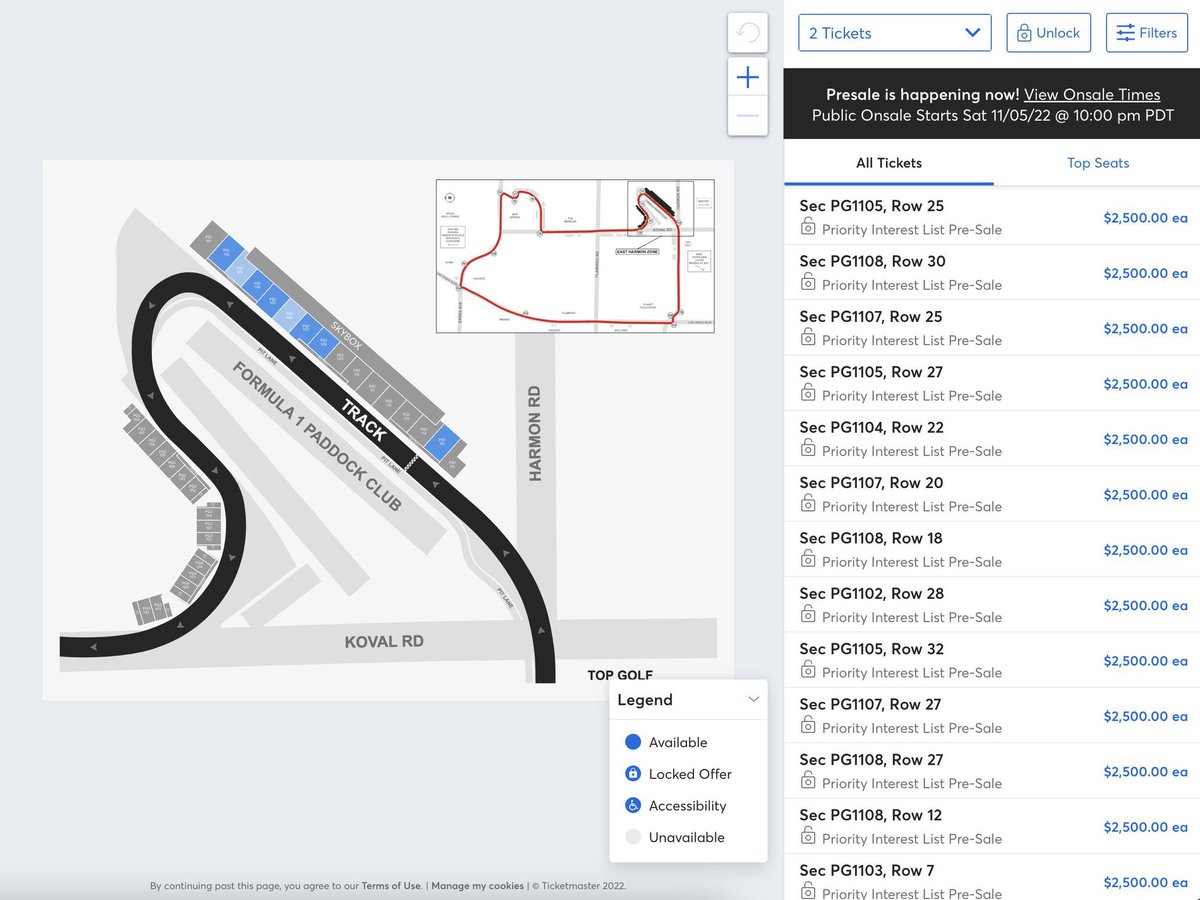Switch to the Top Seats tab
Viewport: 1200px width, 900px height.
click(x=1097, y=163)
